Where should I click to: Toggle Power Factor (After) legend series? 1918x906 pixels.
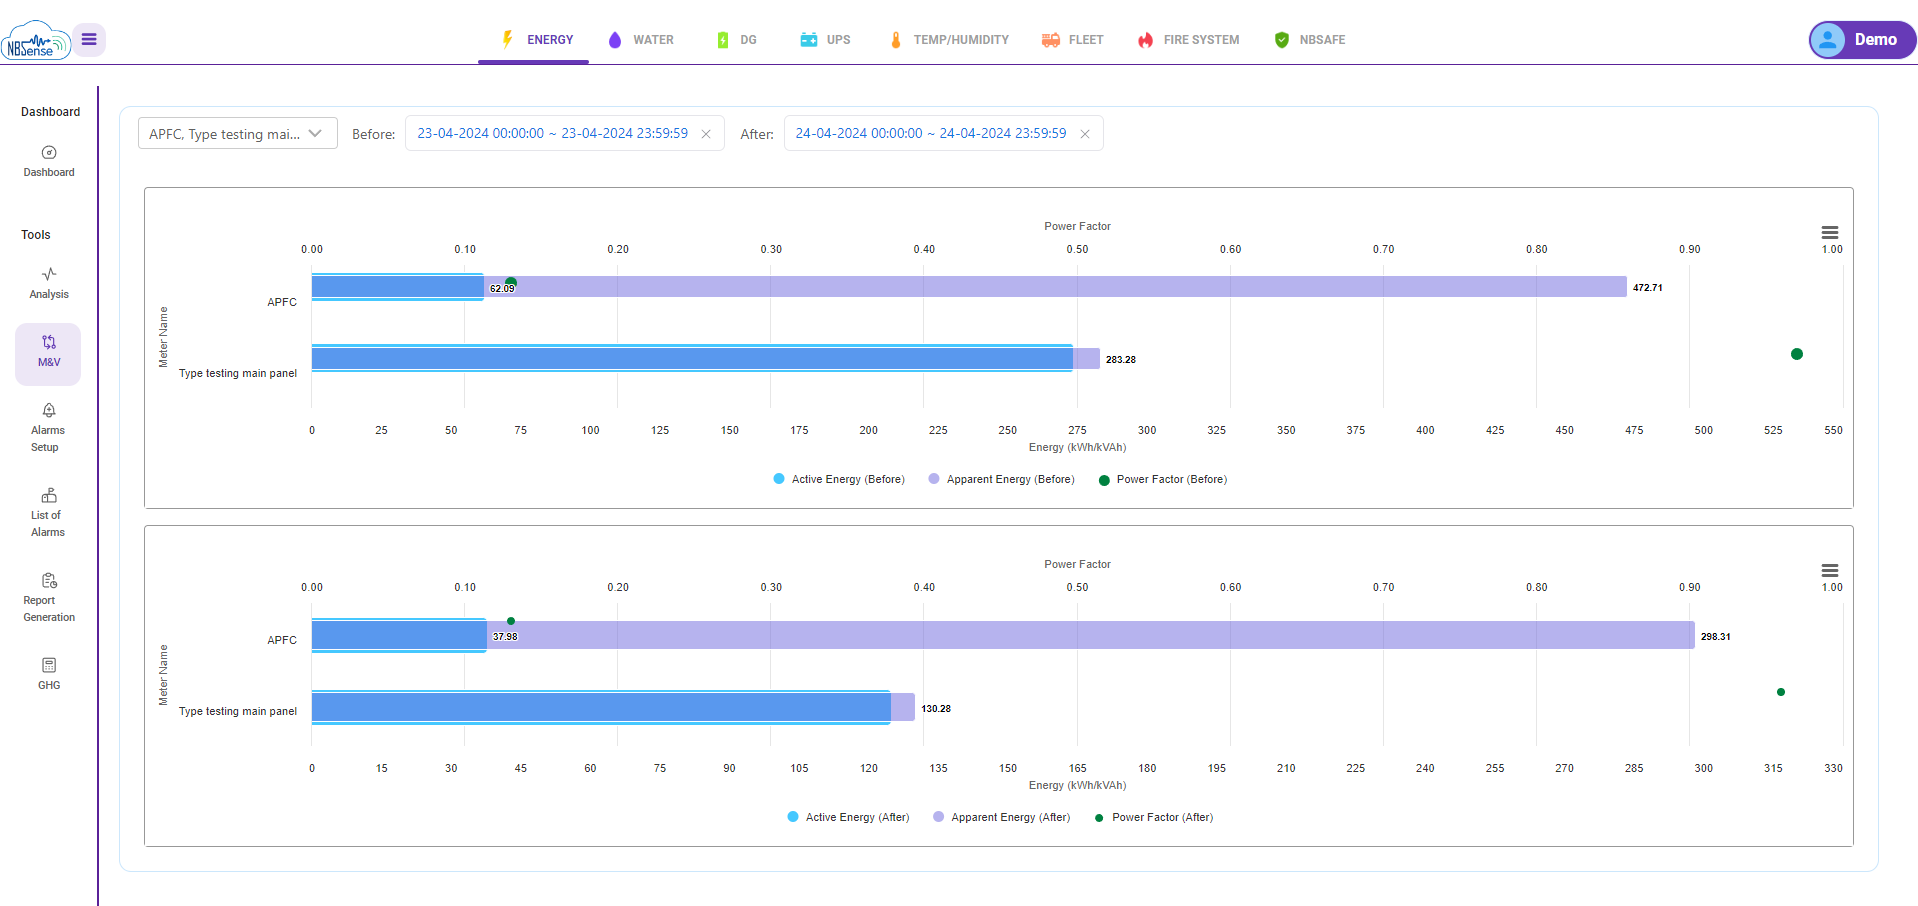1154,817
